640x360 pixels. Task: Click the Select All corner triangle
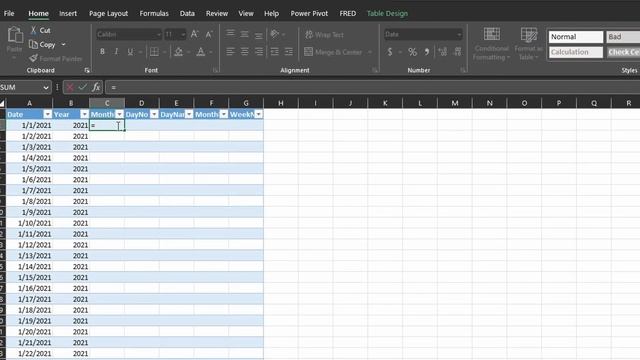(x=2, y=103)
